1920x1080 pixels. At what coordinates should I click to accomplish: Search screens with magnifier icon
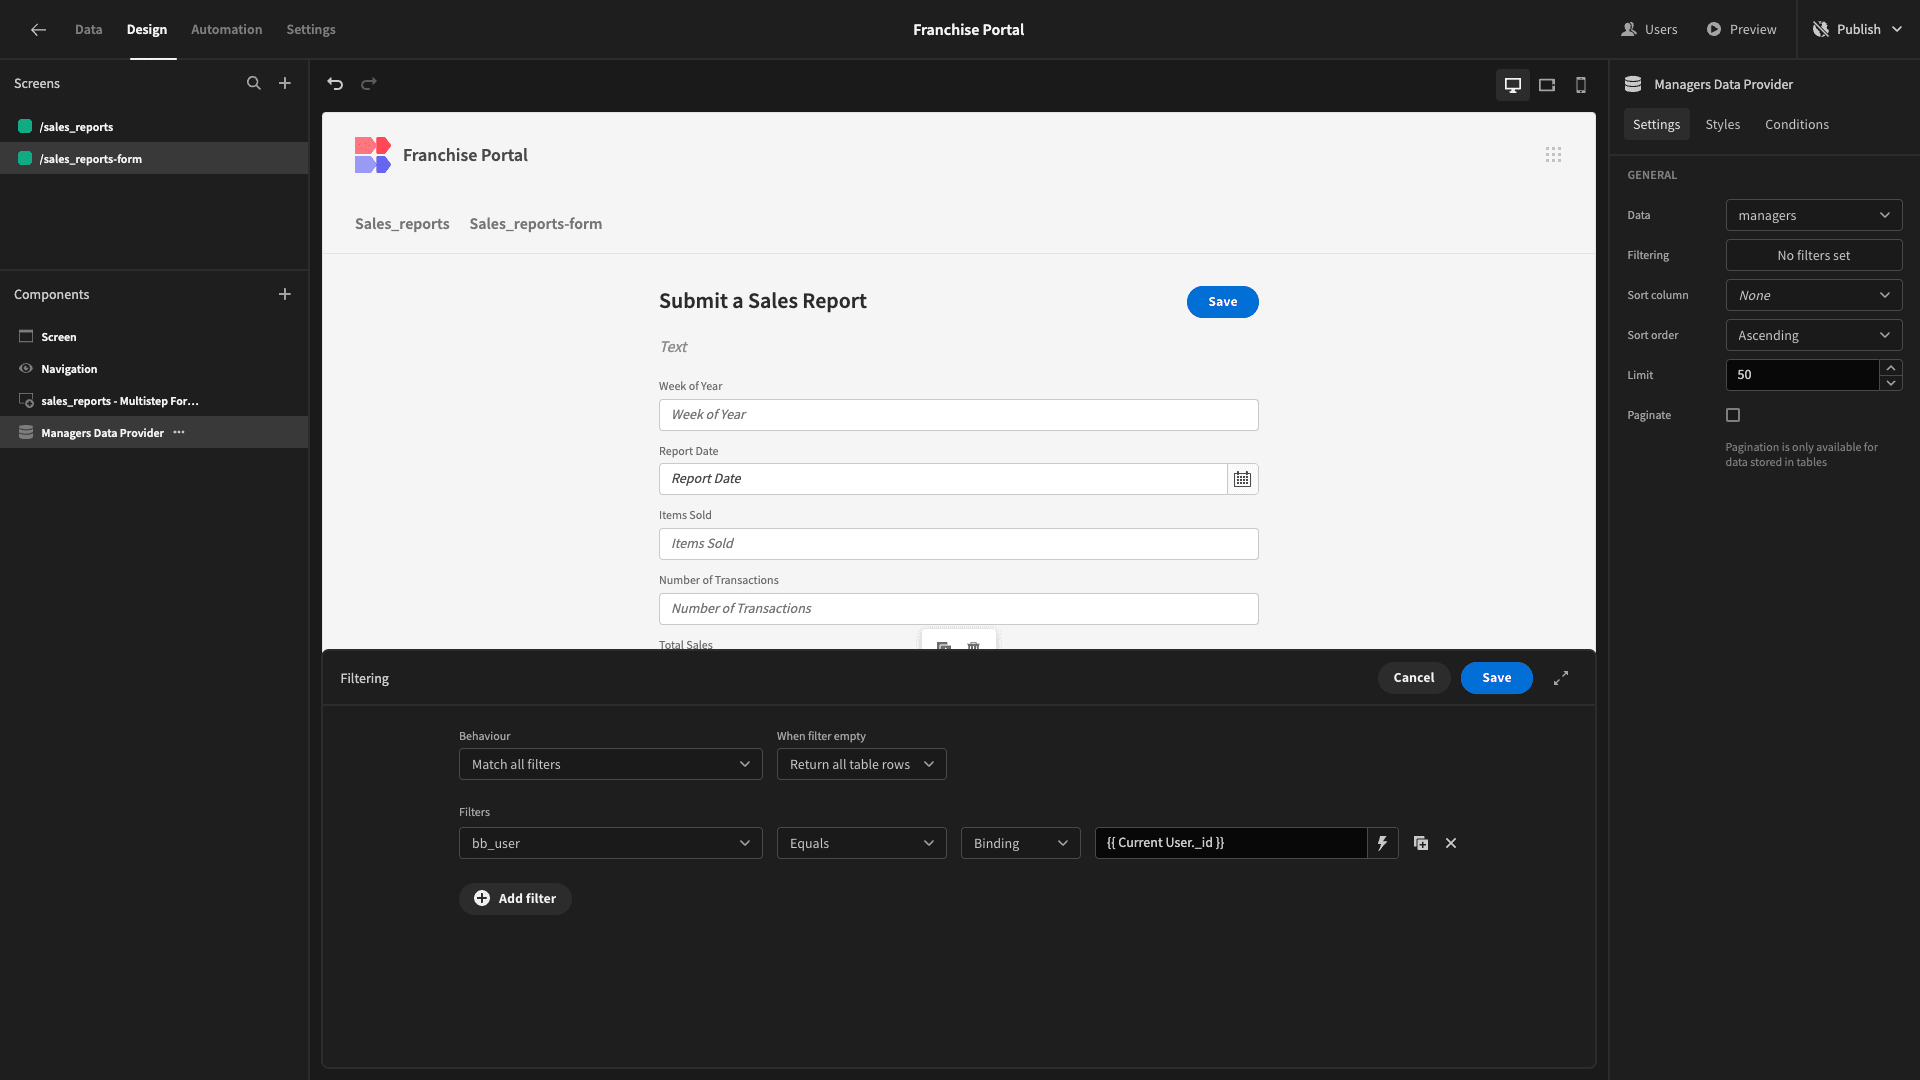[254, 84]
